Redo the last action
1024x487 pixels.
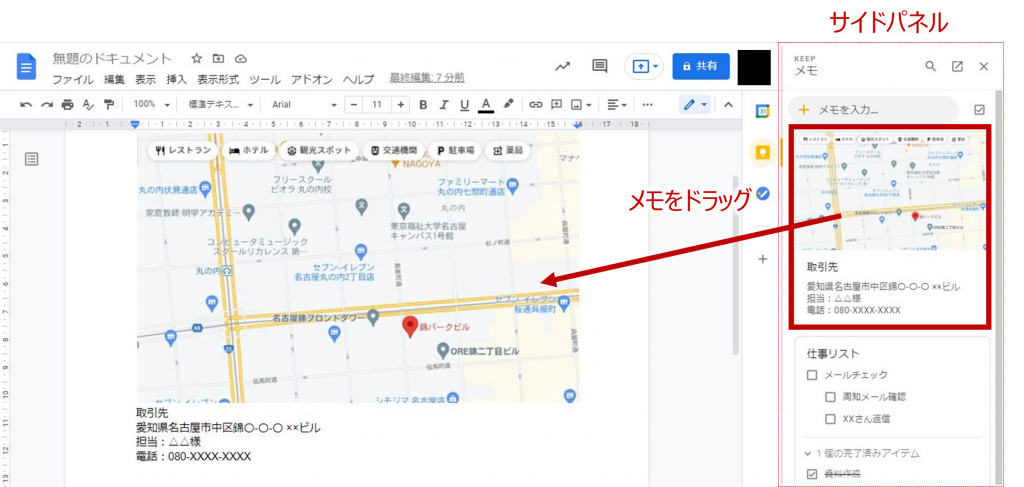point(46,104)
